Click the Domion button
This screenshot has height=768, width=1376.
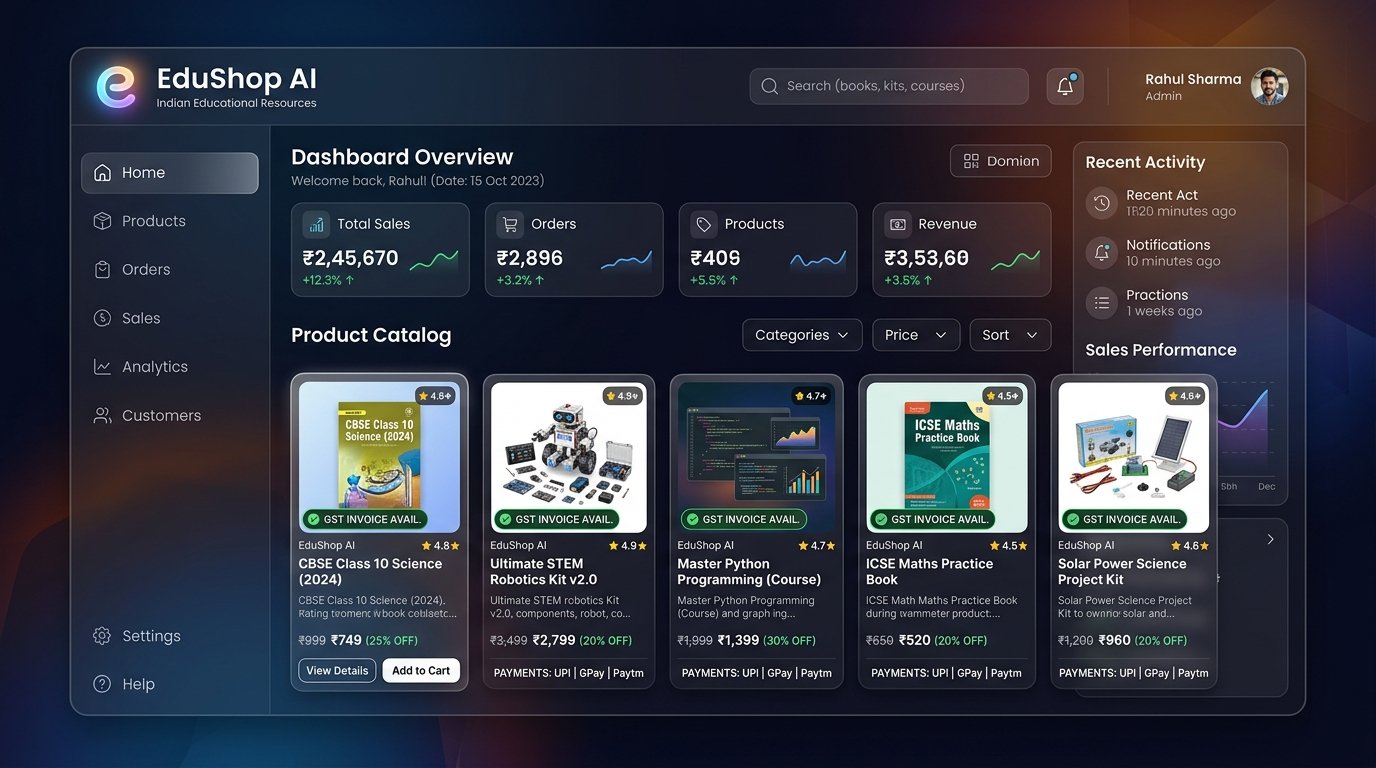tap(1001, 161)
